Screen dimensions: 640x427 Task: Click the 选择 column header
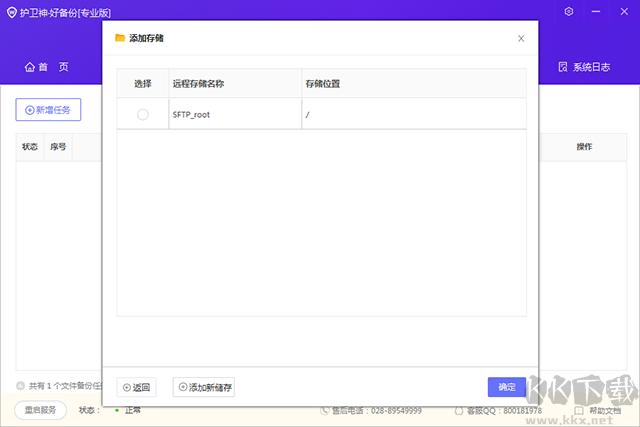(143, 84)
